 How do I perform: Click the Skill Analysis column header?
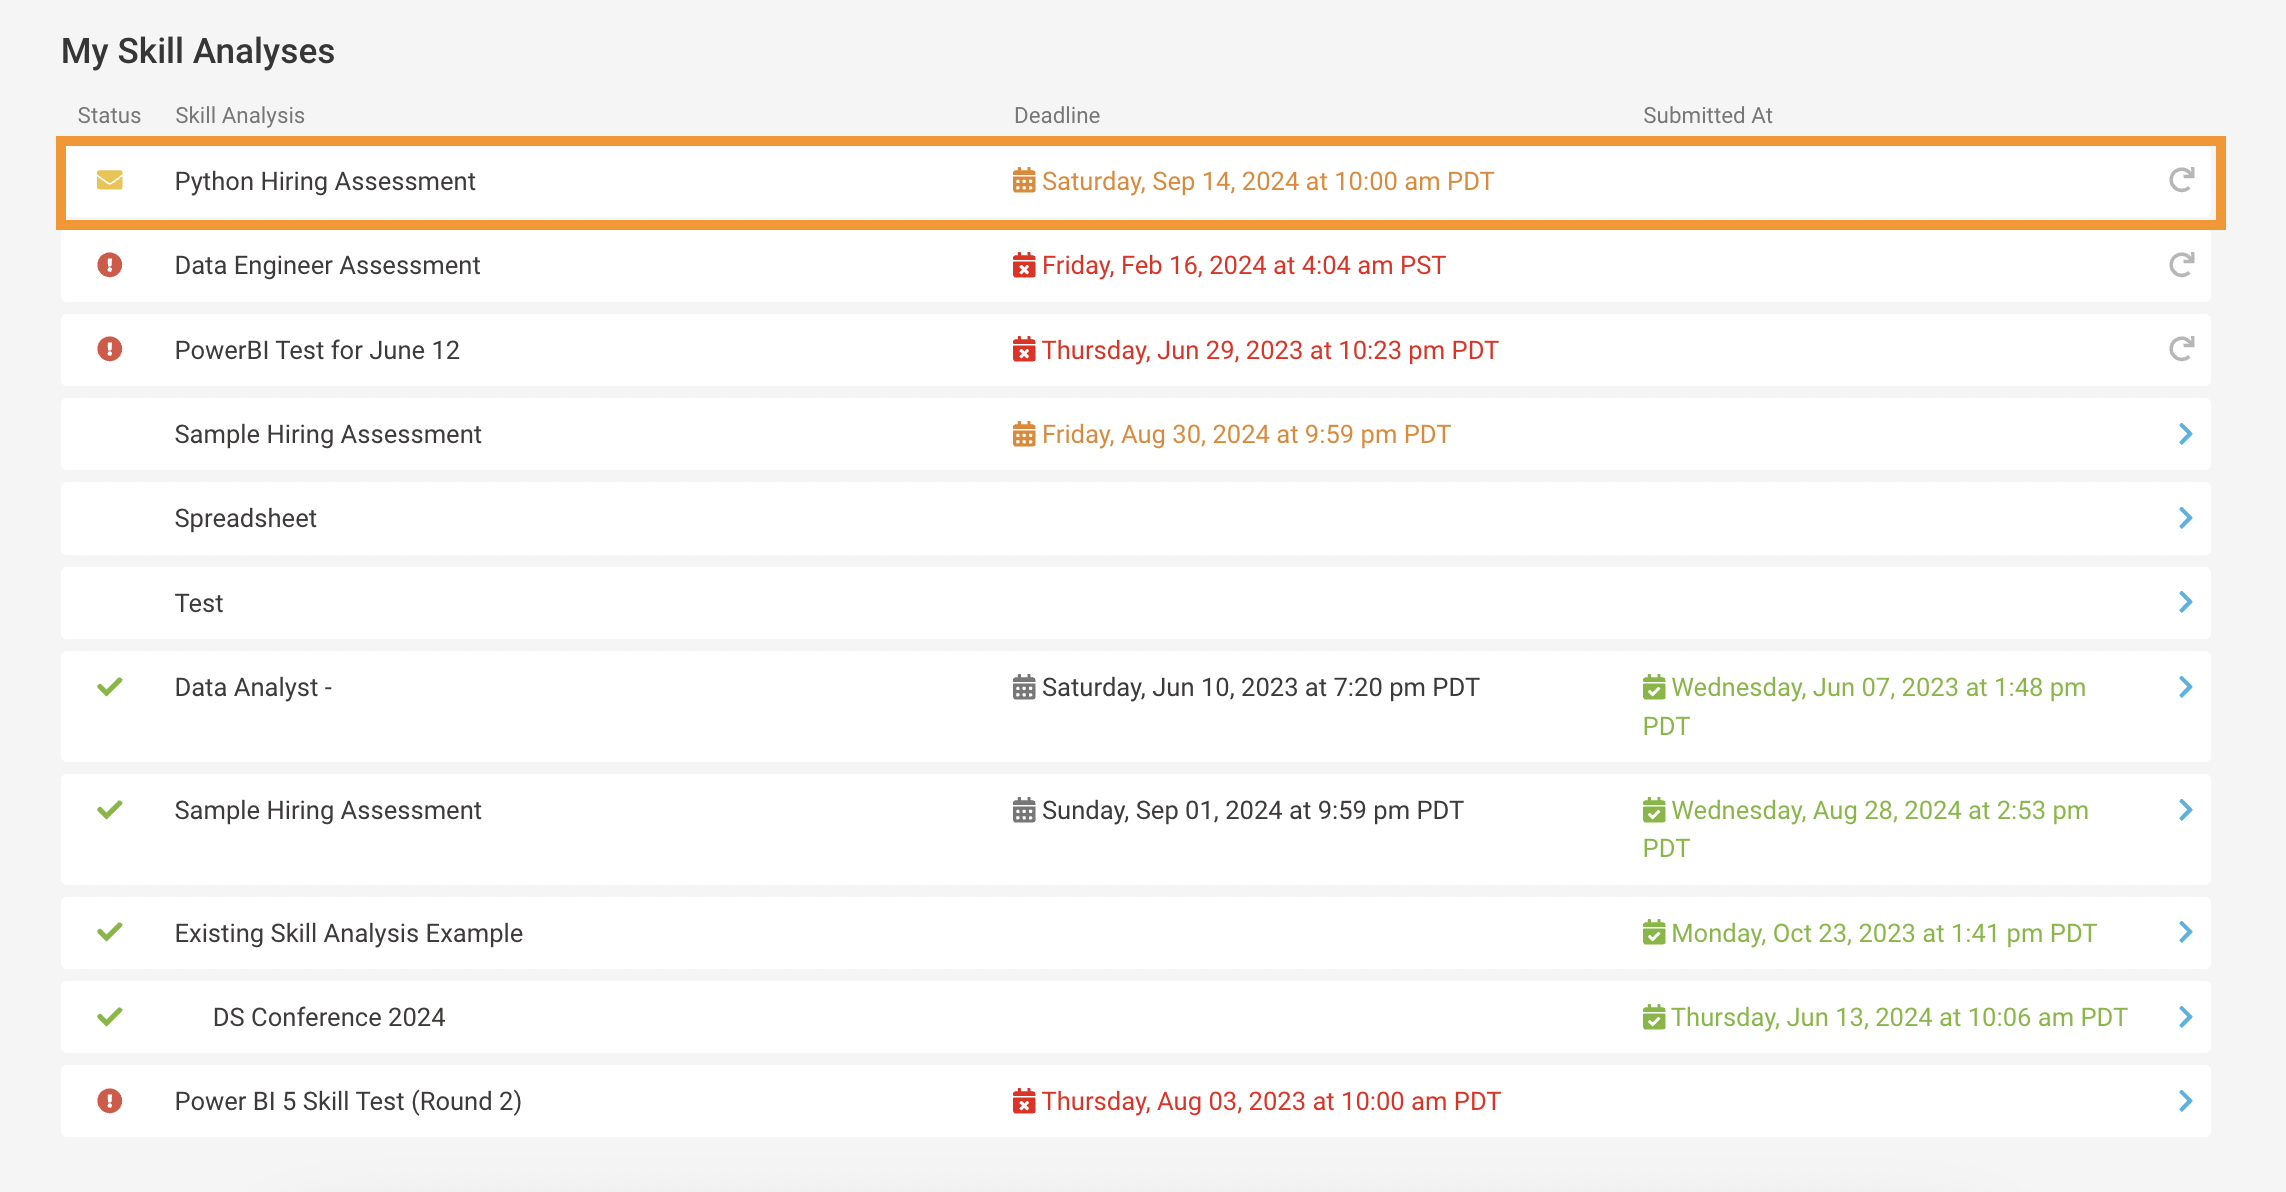[x=240, y=115]
